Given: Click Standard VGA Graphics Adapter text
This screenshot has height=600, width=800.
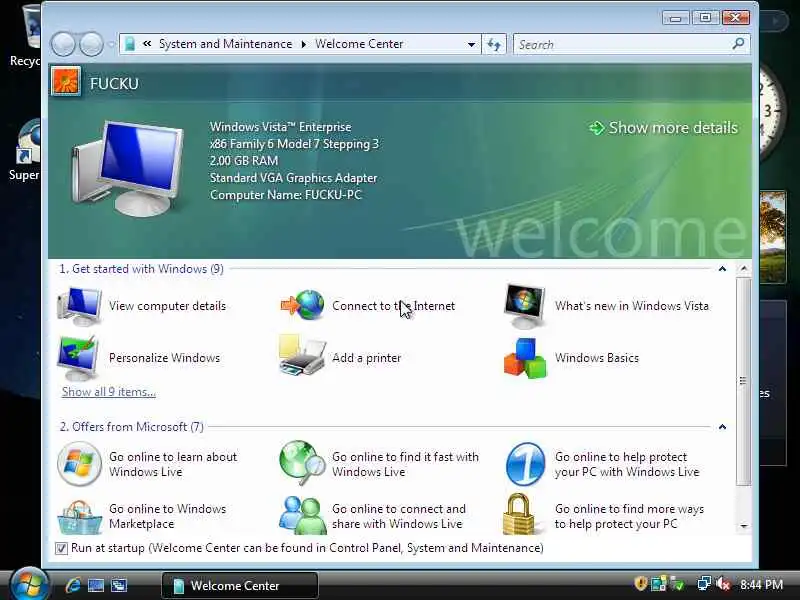Looking at the screenshot, I should click(293, 178).
